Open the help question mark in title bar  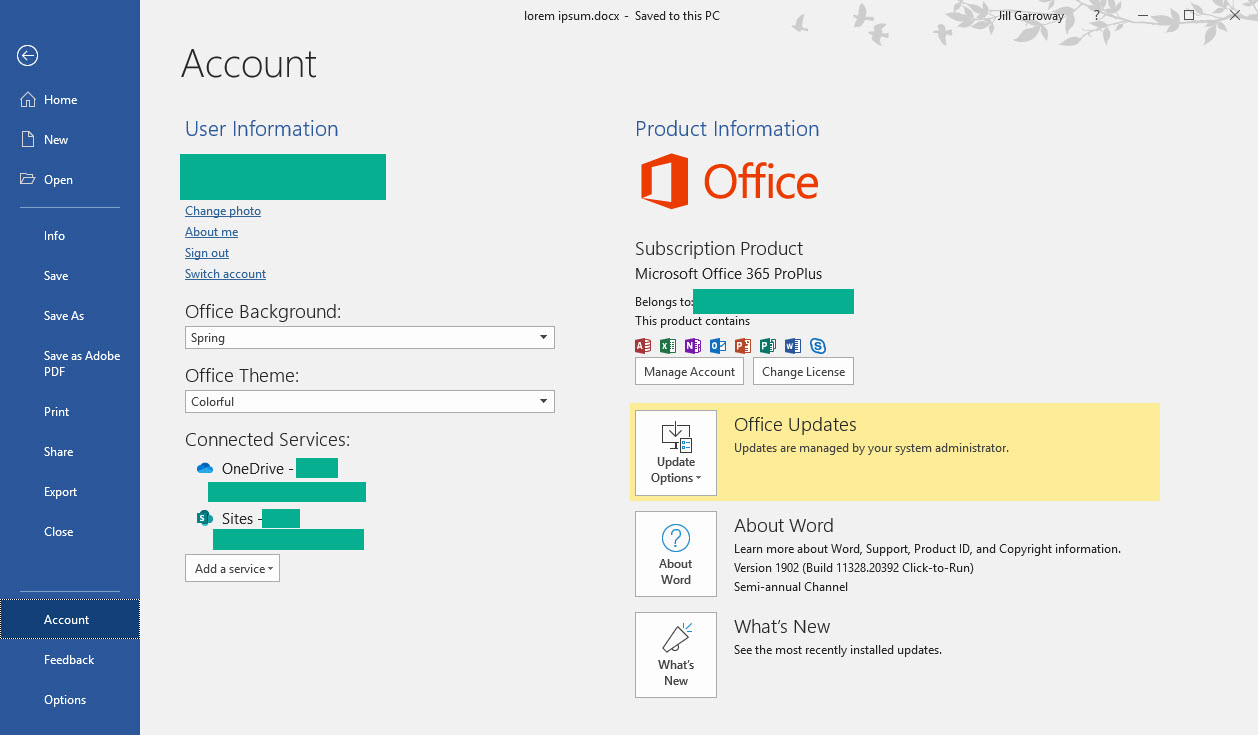(x=1097, y=16)
